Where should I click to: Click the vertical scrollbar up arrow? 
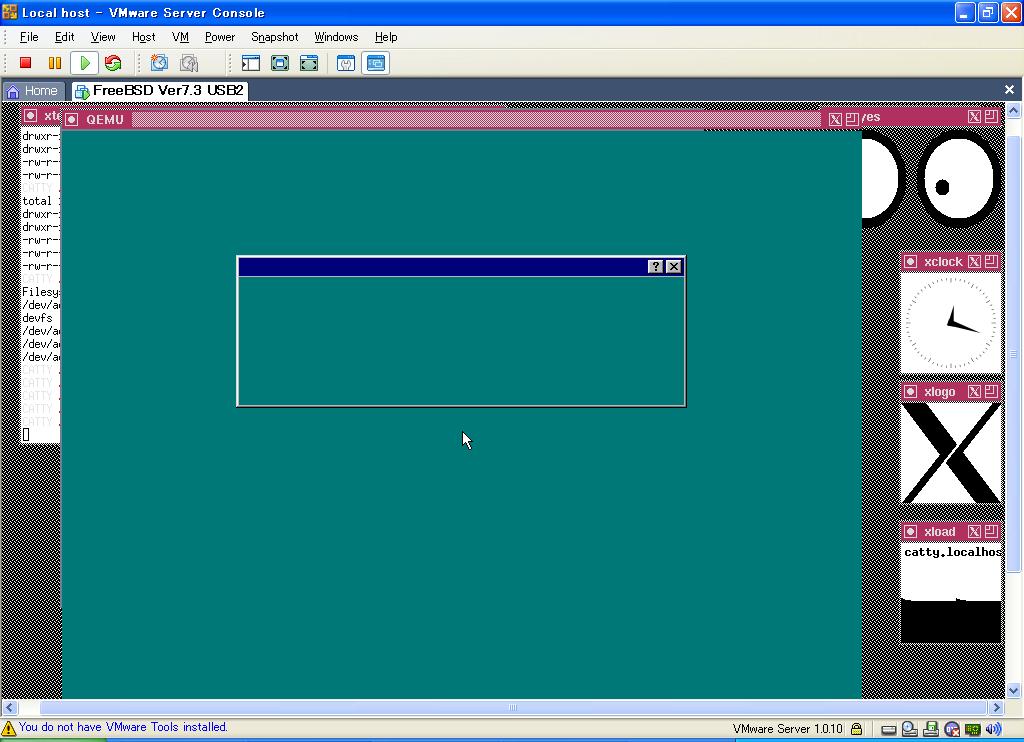pyautogui.click(x=1014, y=110)
